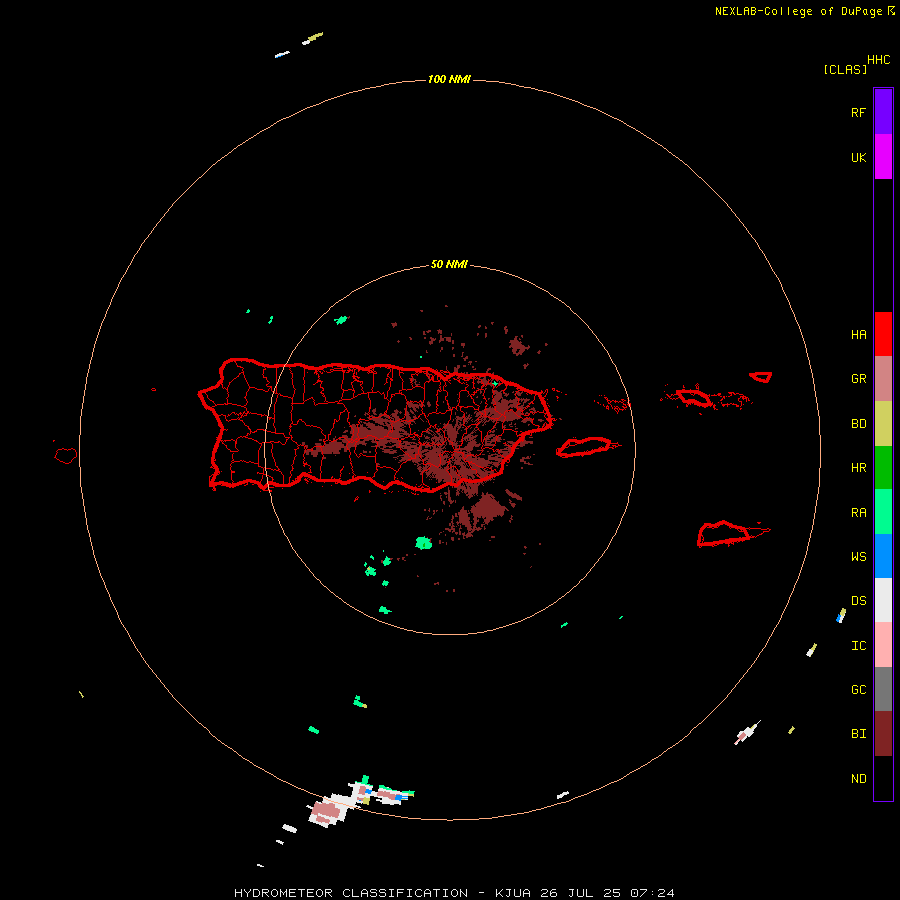Click the 'BI' legend label
Image resolution: width=900 pixels, height=900 pixels.
858,734
